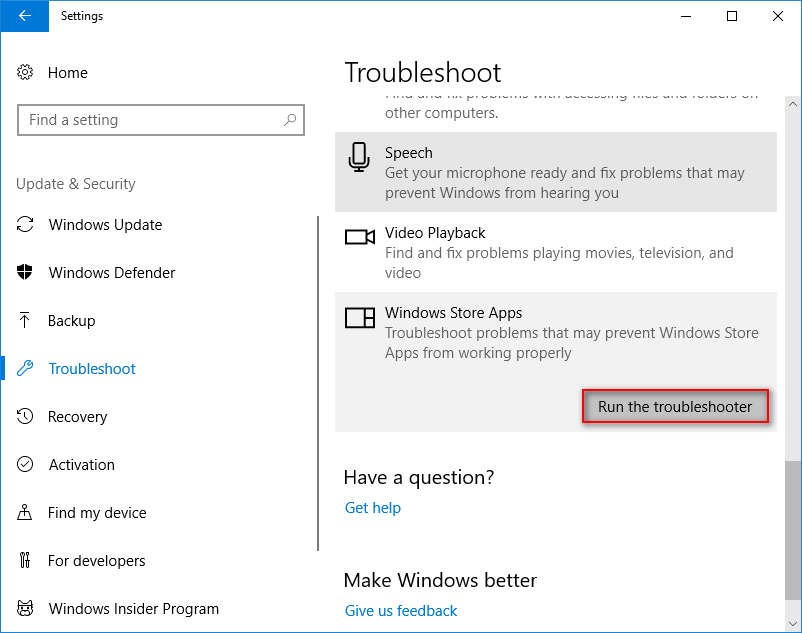Viewport: 802px width, 633px height.
Task: Select Troubleshoot in the sidebar
Action: click(92, 369)
